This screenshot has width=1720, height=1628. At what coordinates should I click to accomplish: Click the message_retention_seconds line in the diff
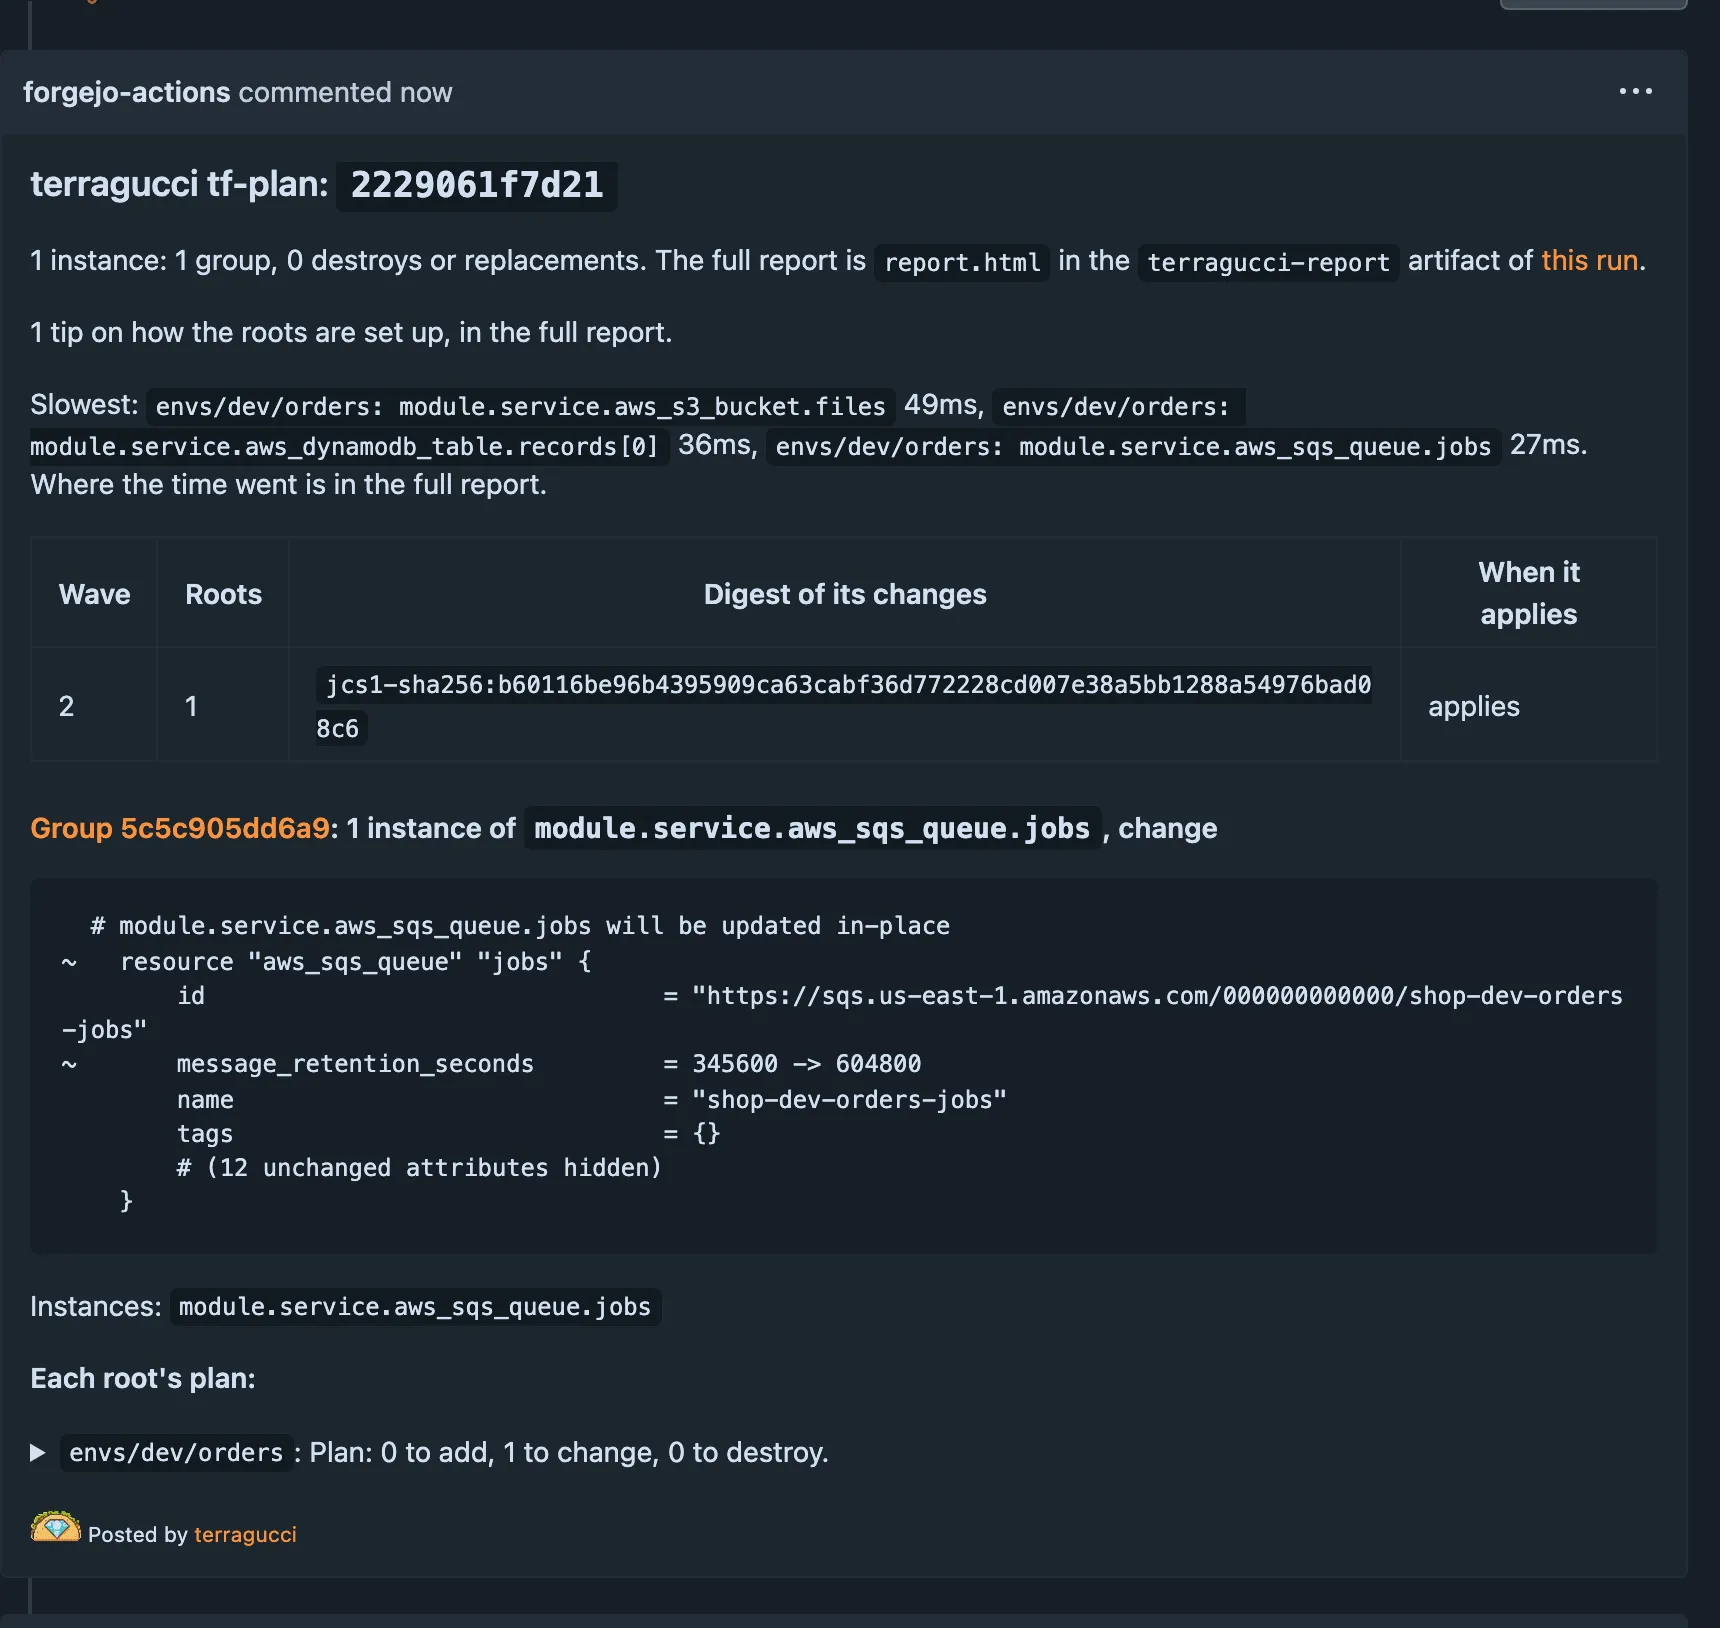(490, 1064)
